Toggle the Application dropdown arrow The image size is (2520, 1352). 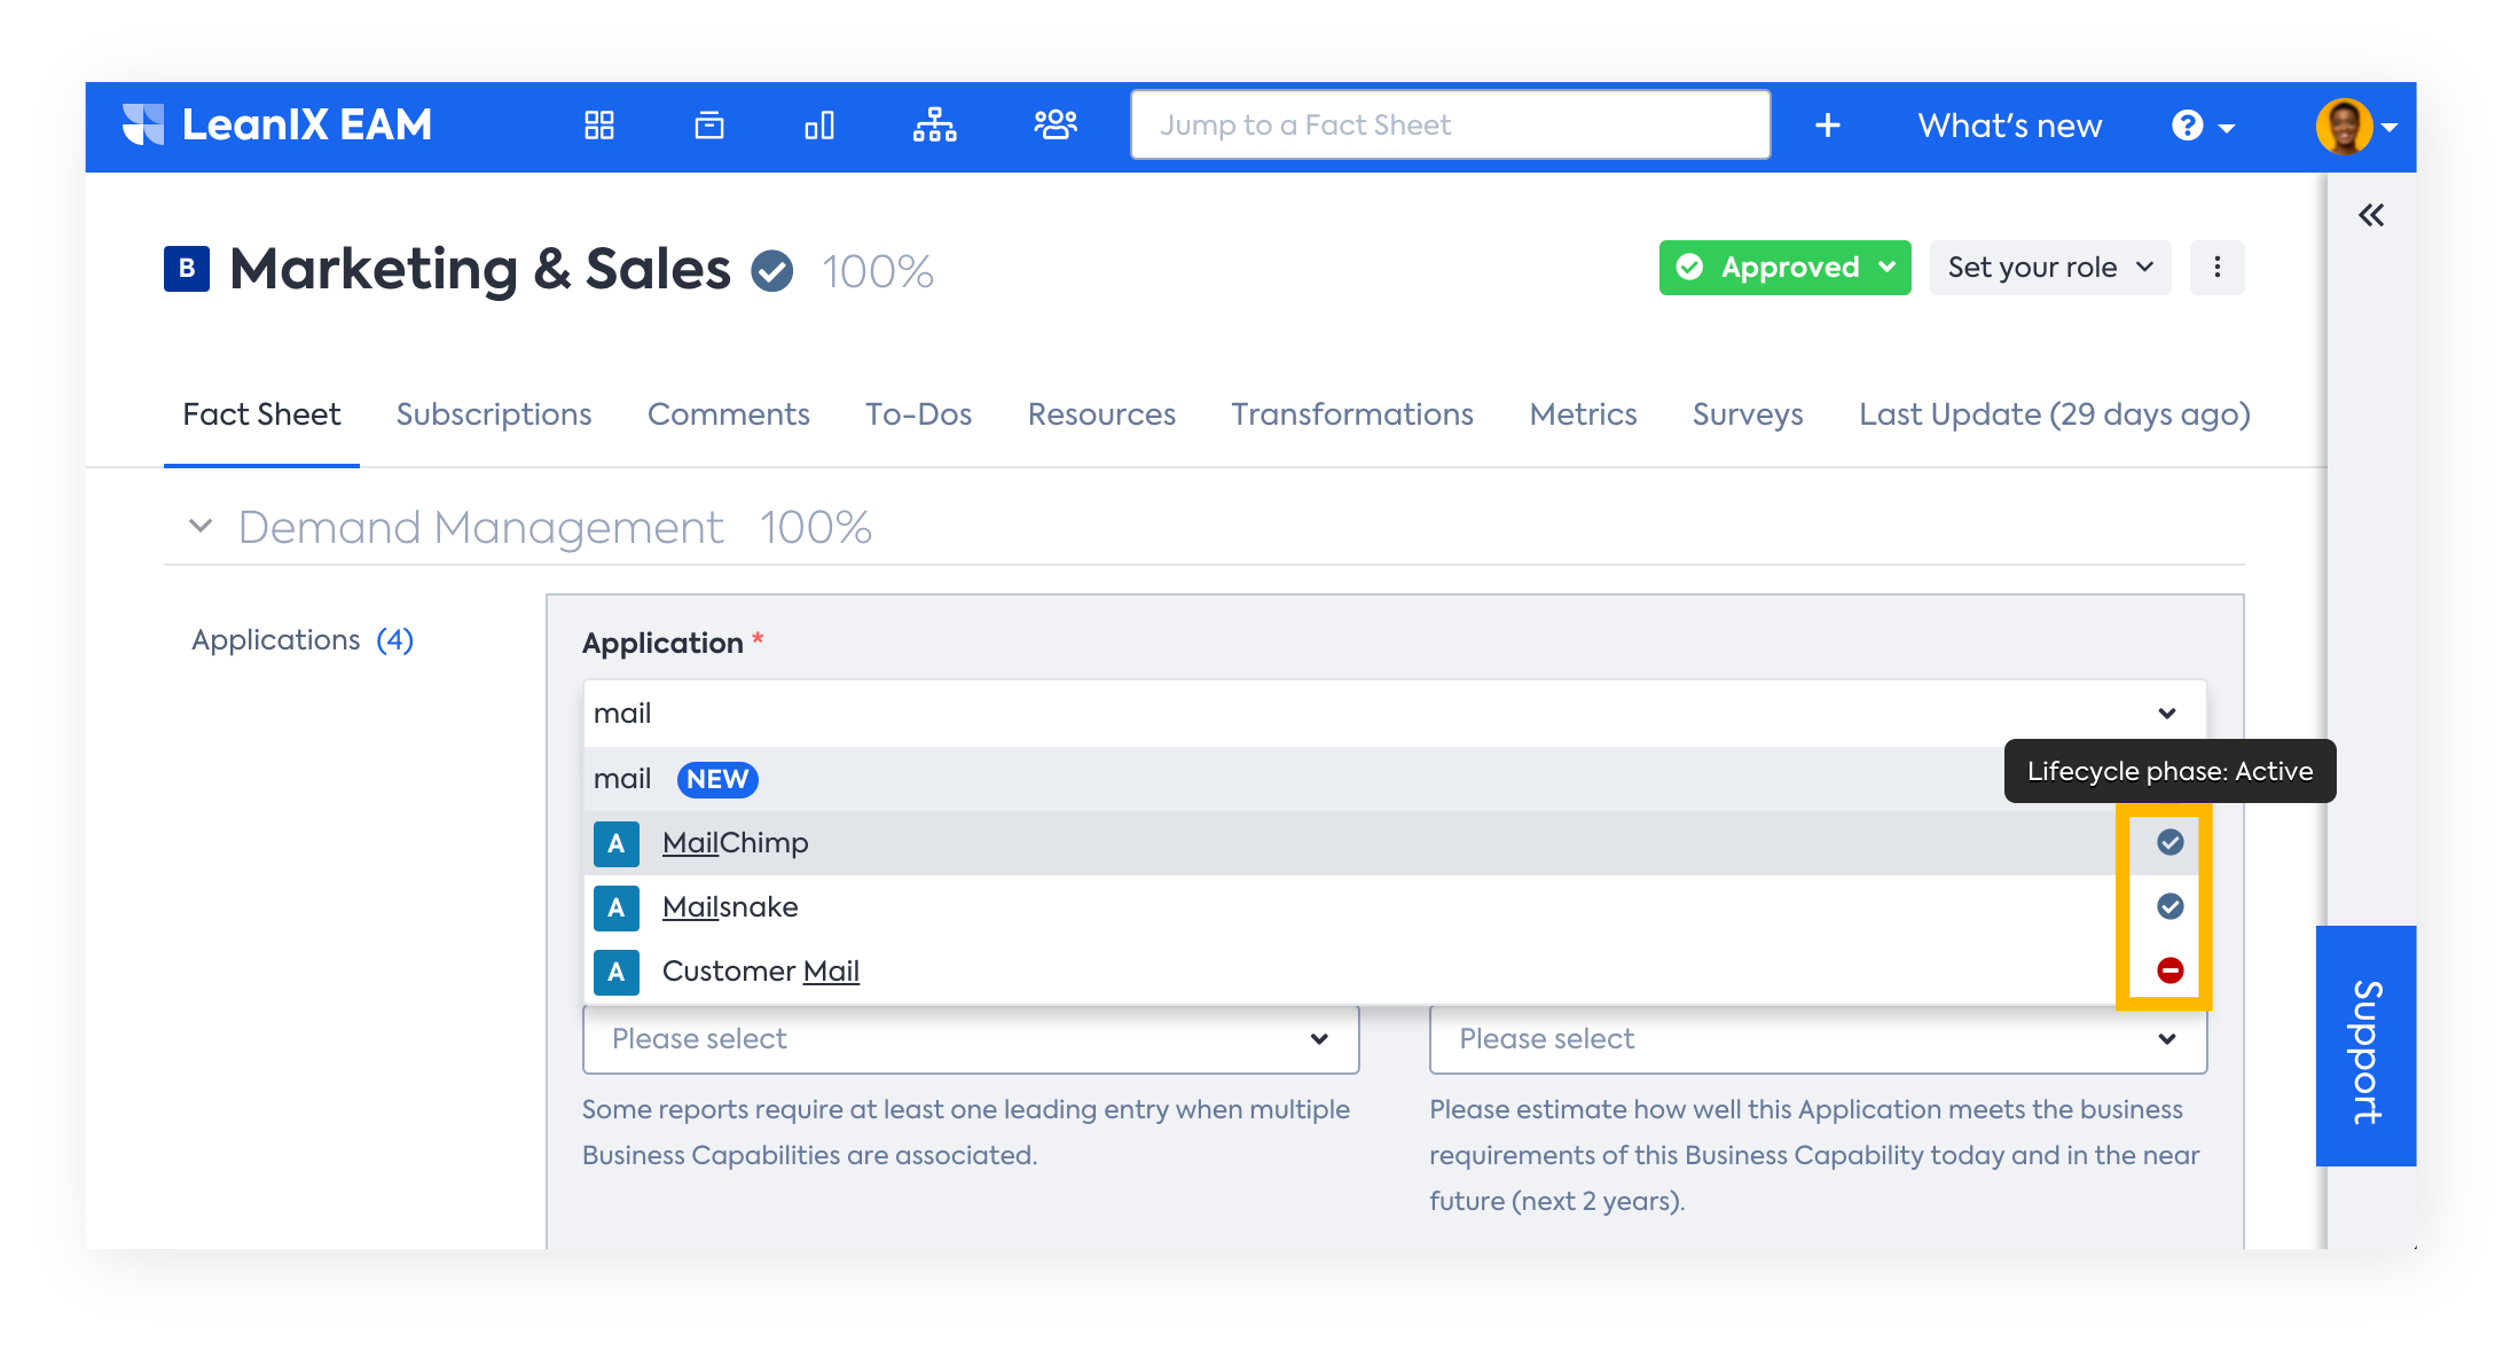tap(2166, 713)
